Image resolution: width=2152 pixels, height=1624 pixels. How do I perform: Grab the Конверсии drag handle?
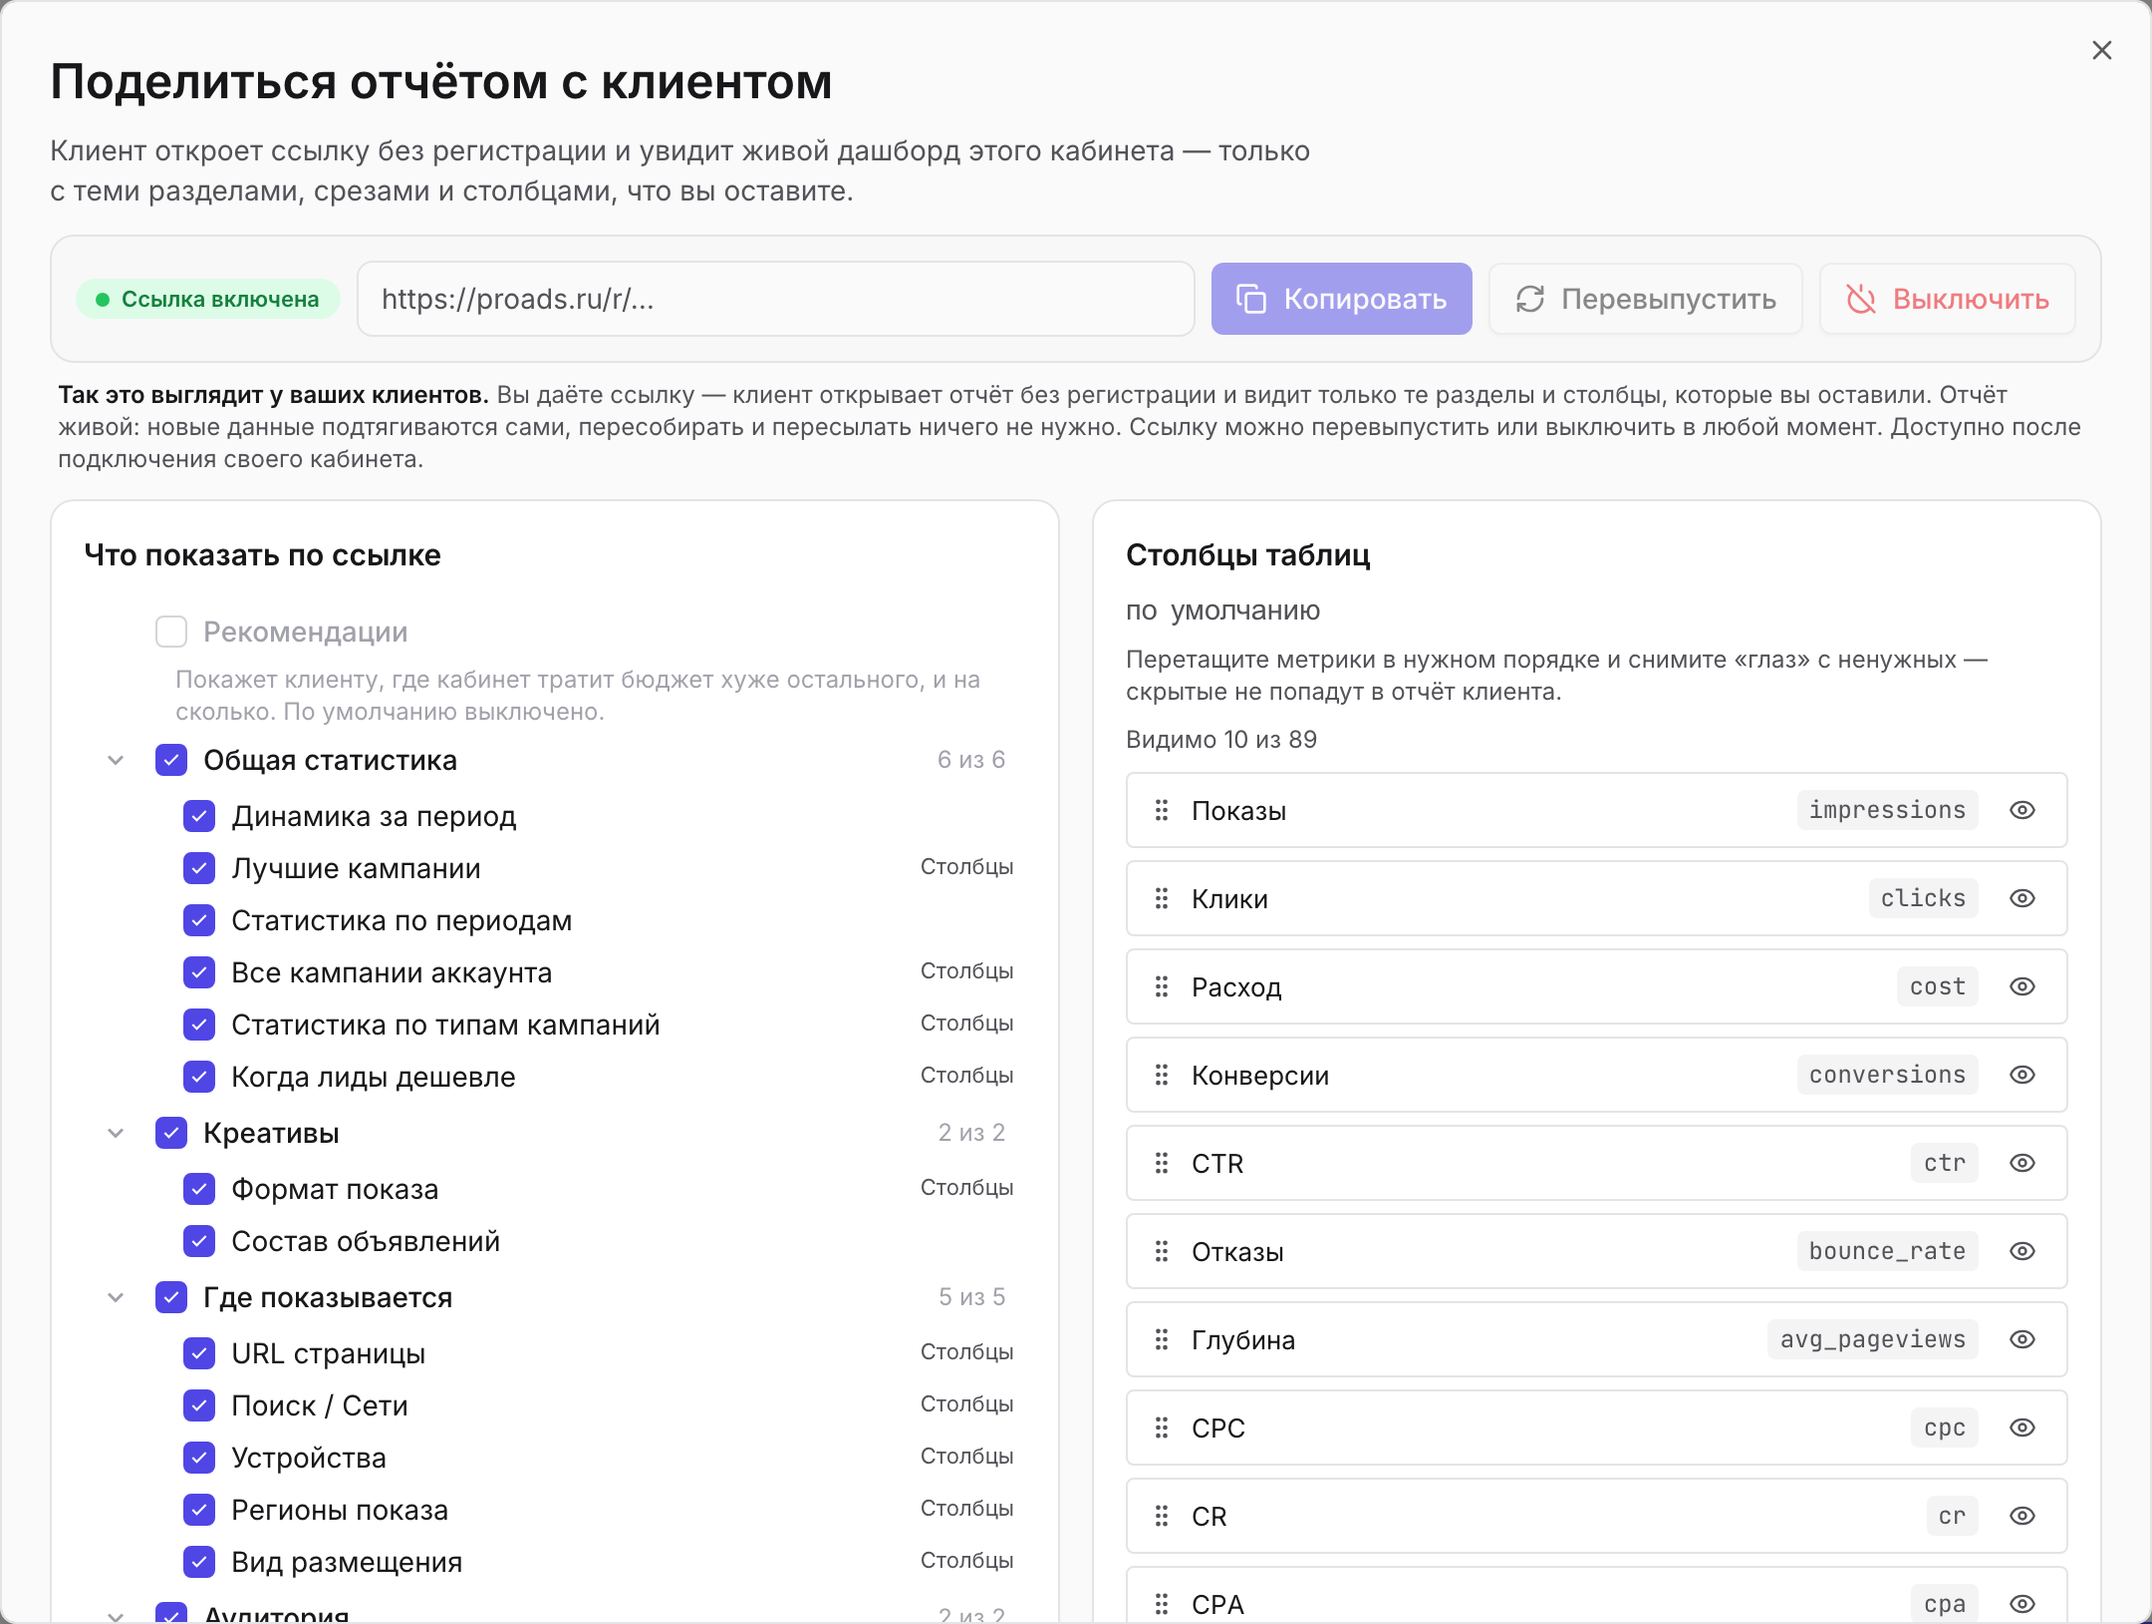click(1161, 1075)
